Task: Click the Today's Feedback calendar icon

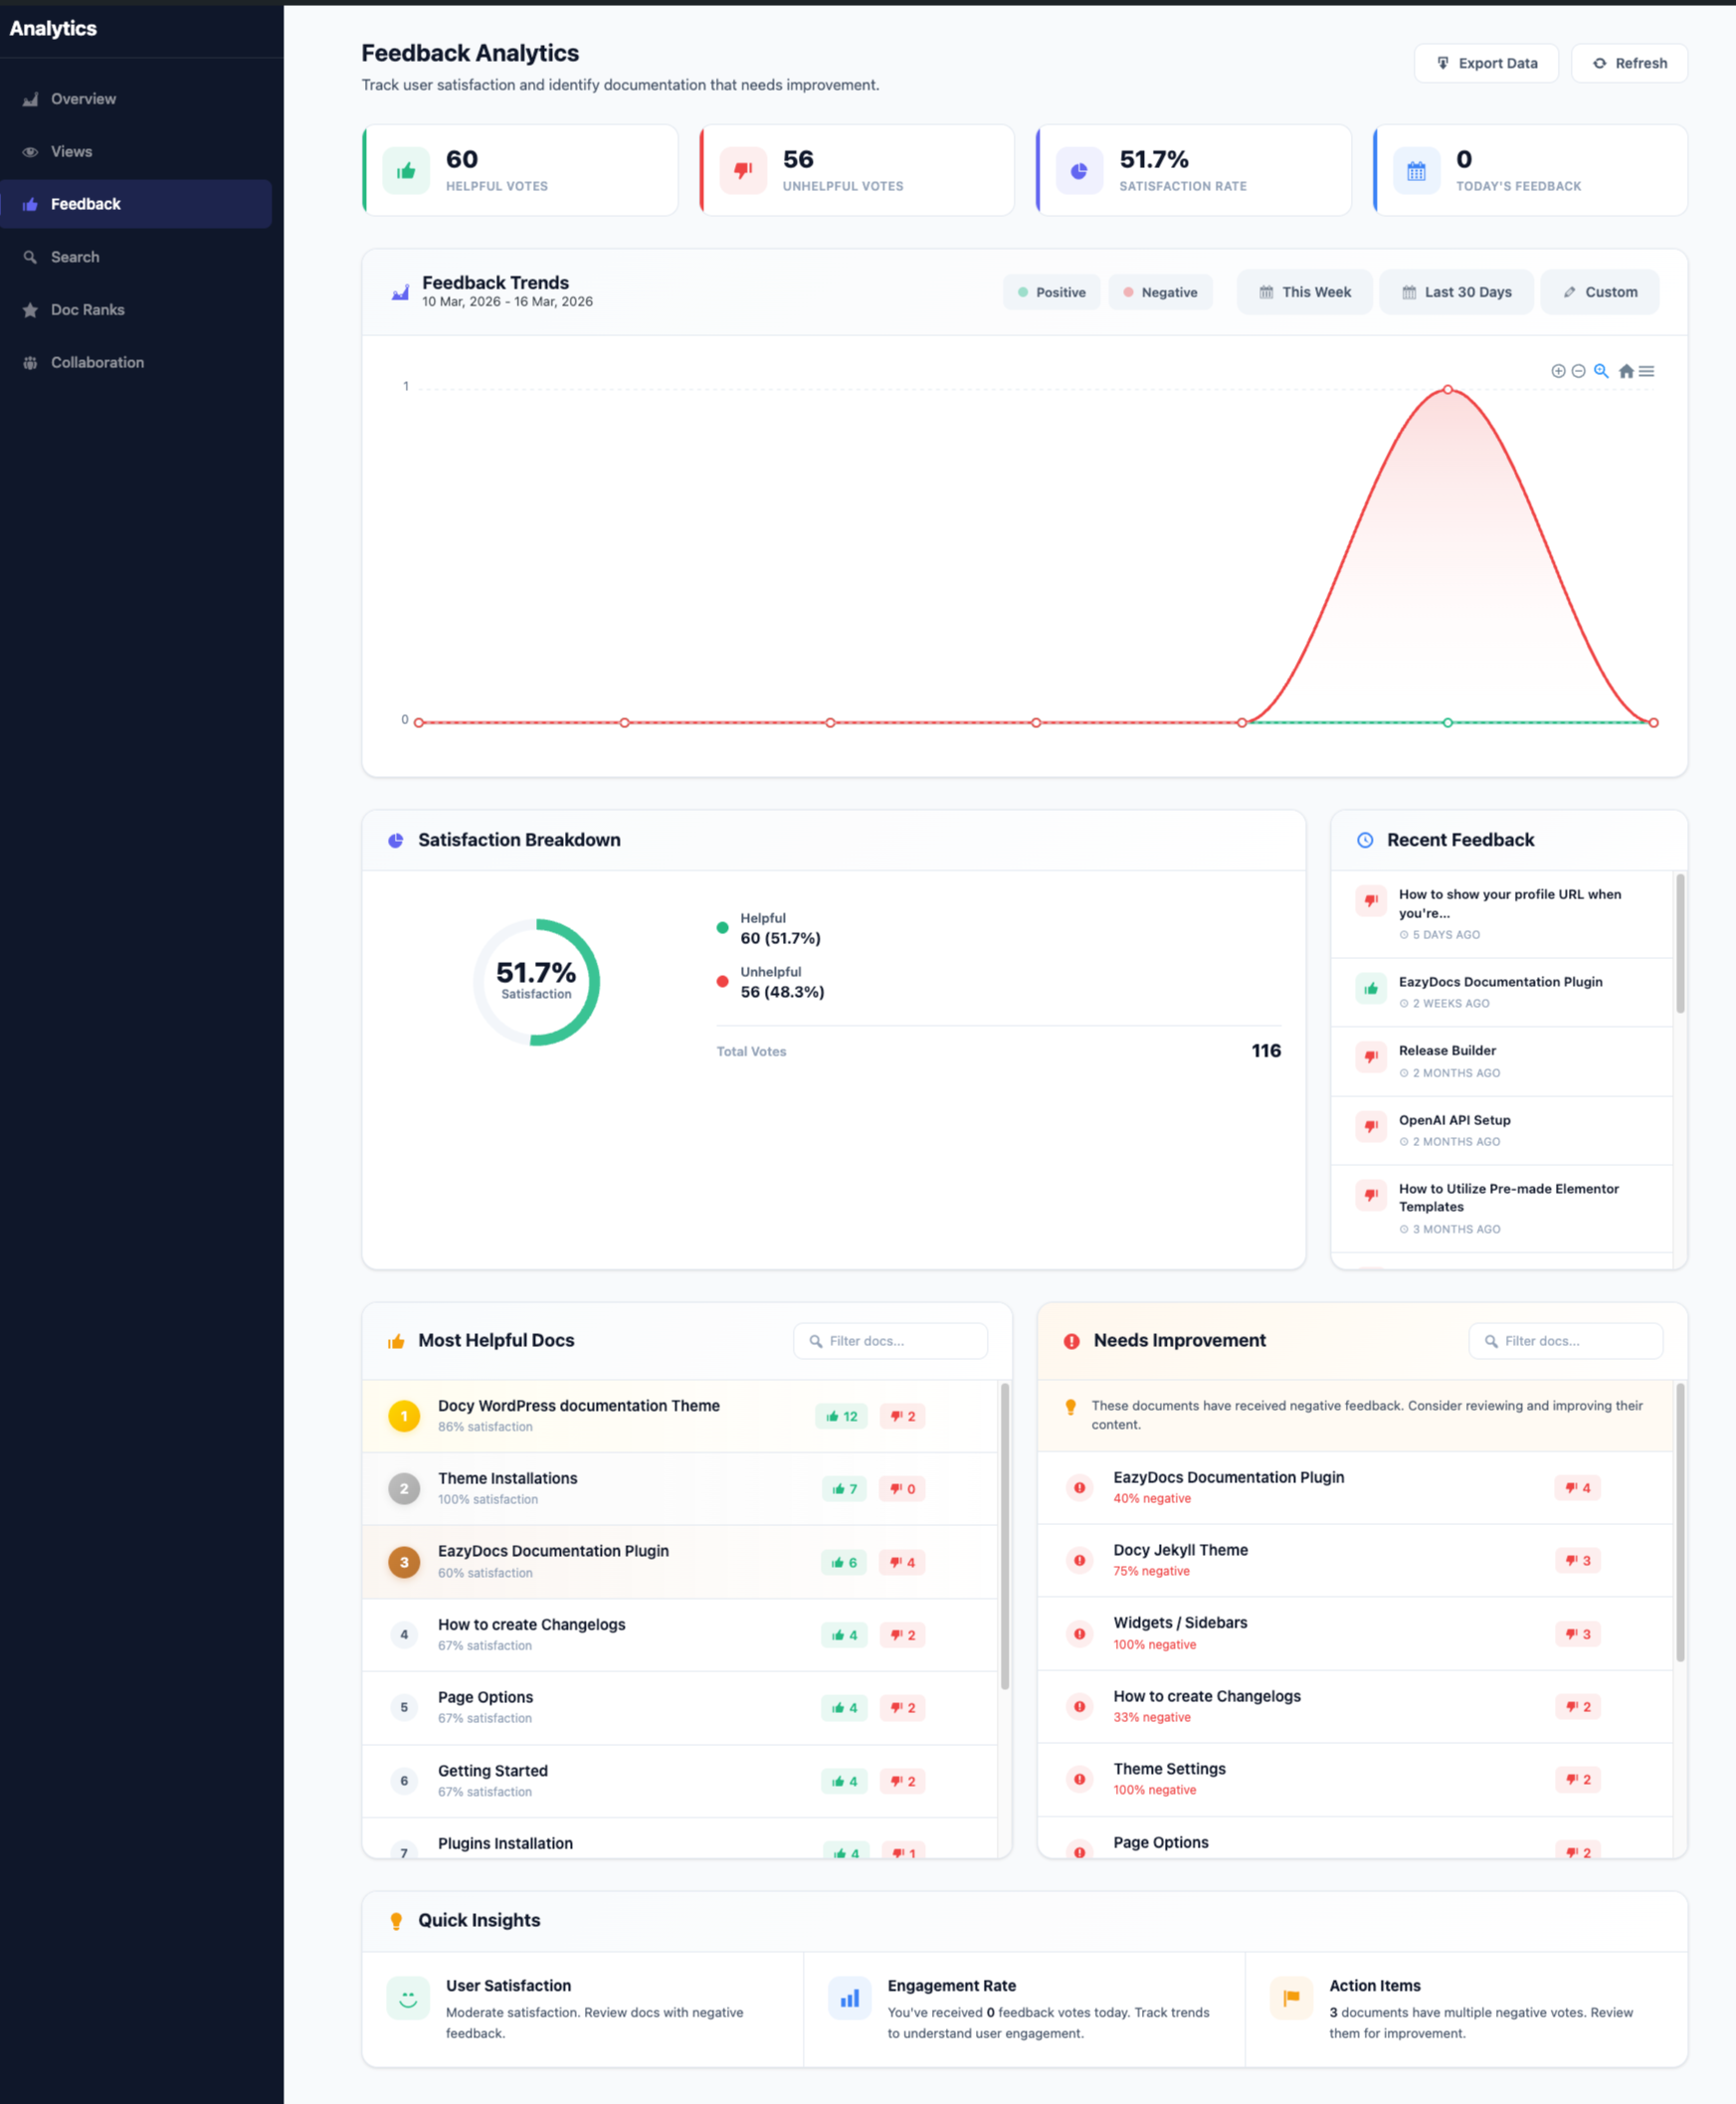Action: 1416,171
